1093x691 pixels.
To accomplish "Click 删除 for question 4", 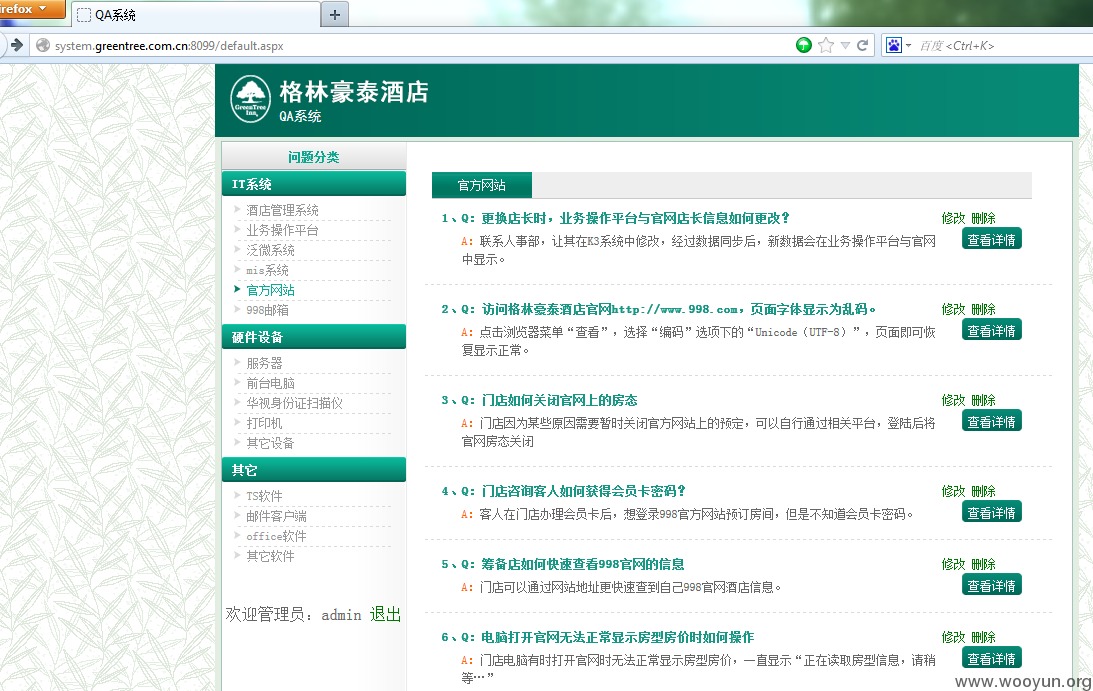I will tap(984, 491).
